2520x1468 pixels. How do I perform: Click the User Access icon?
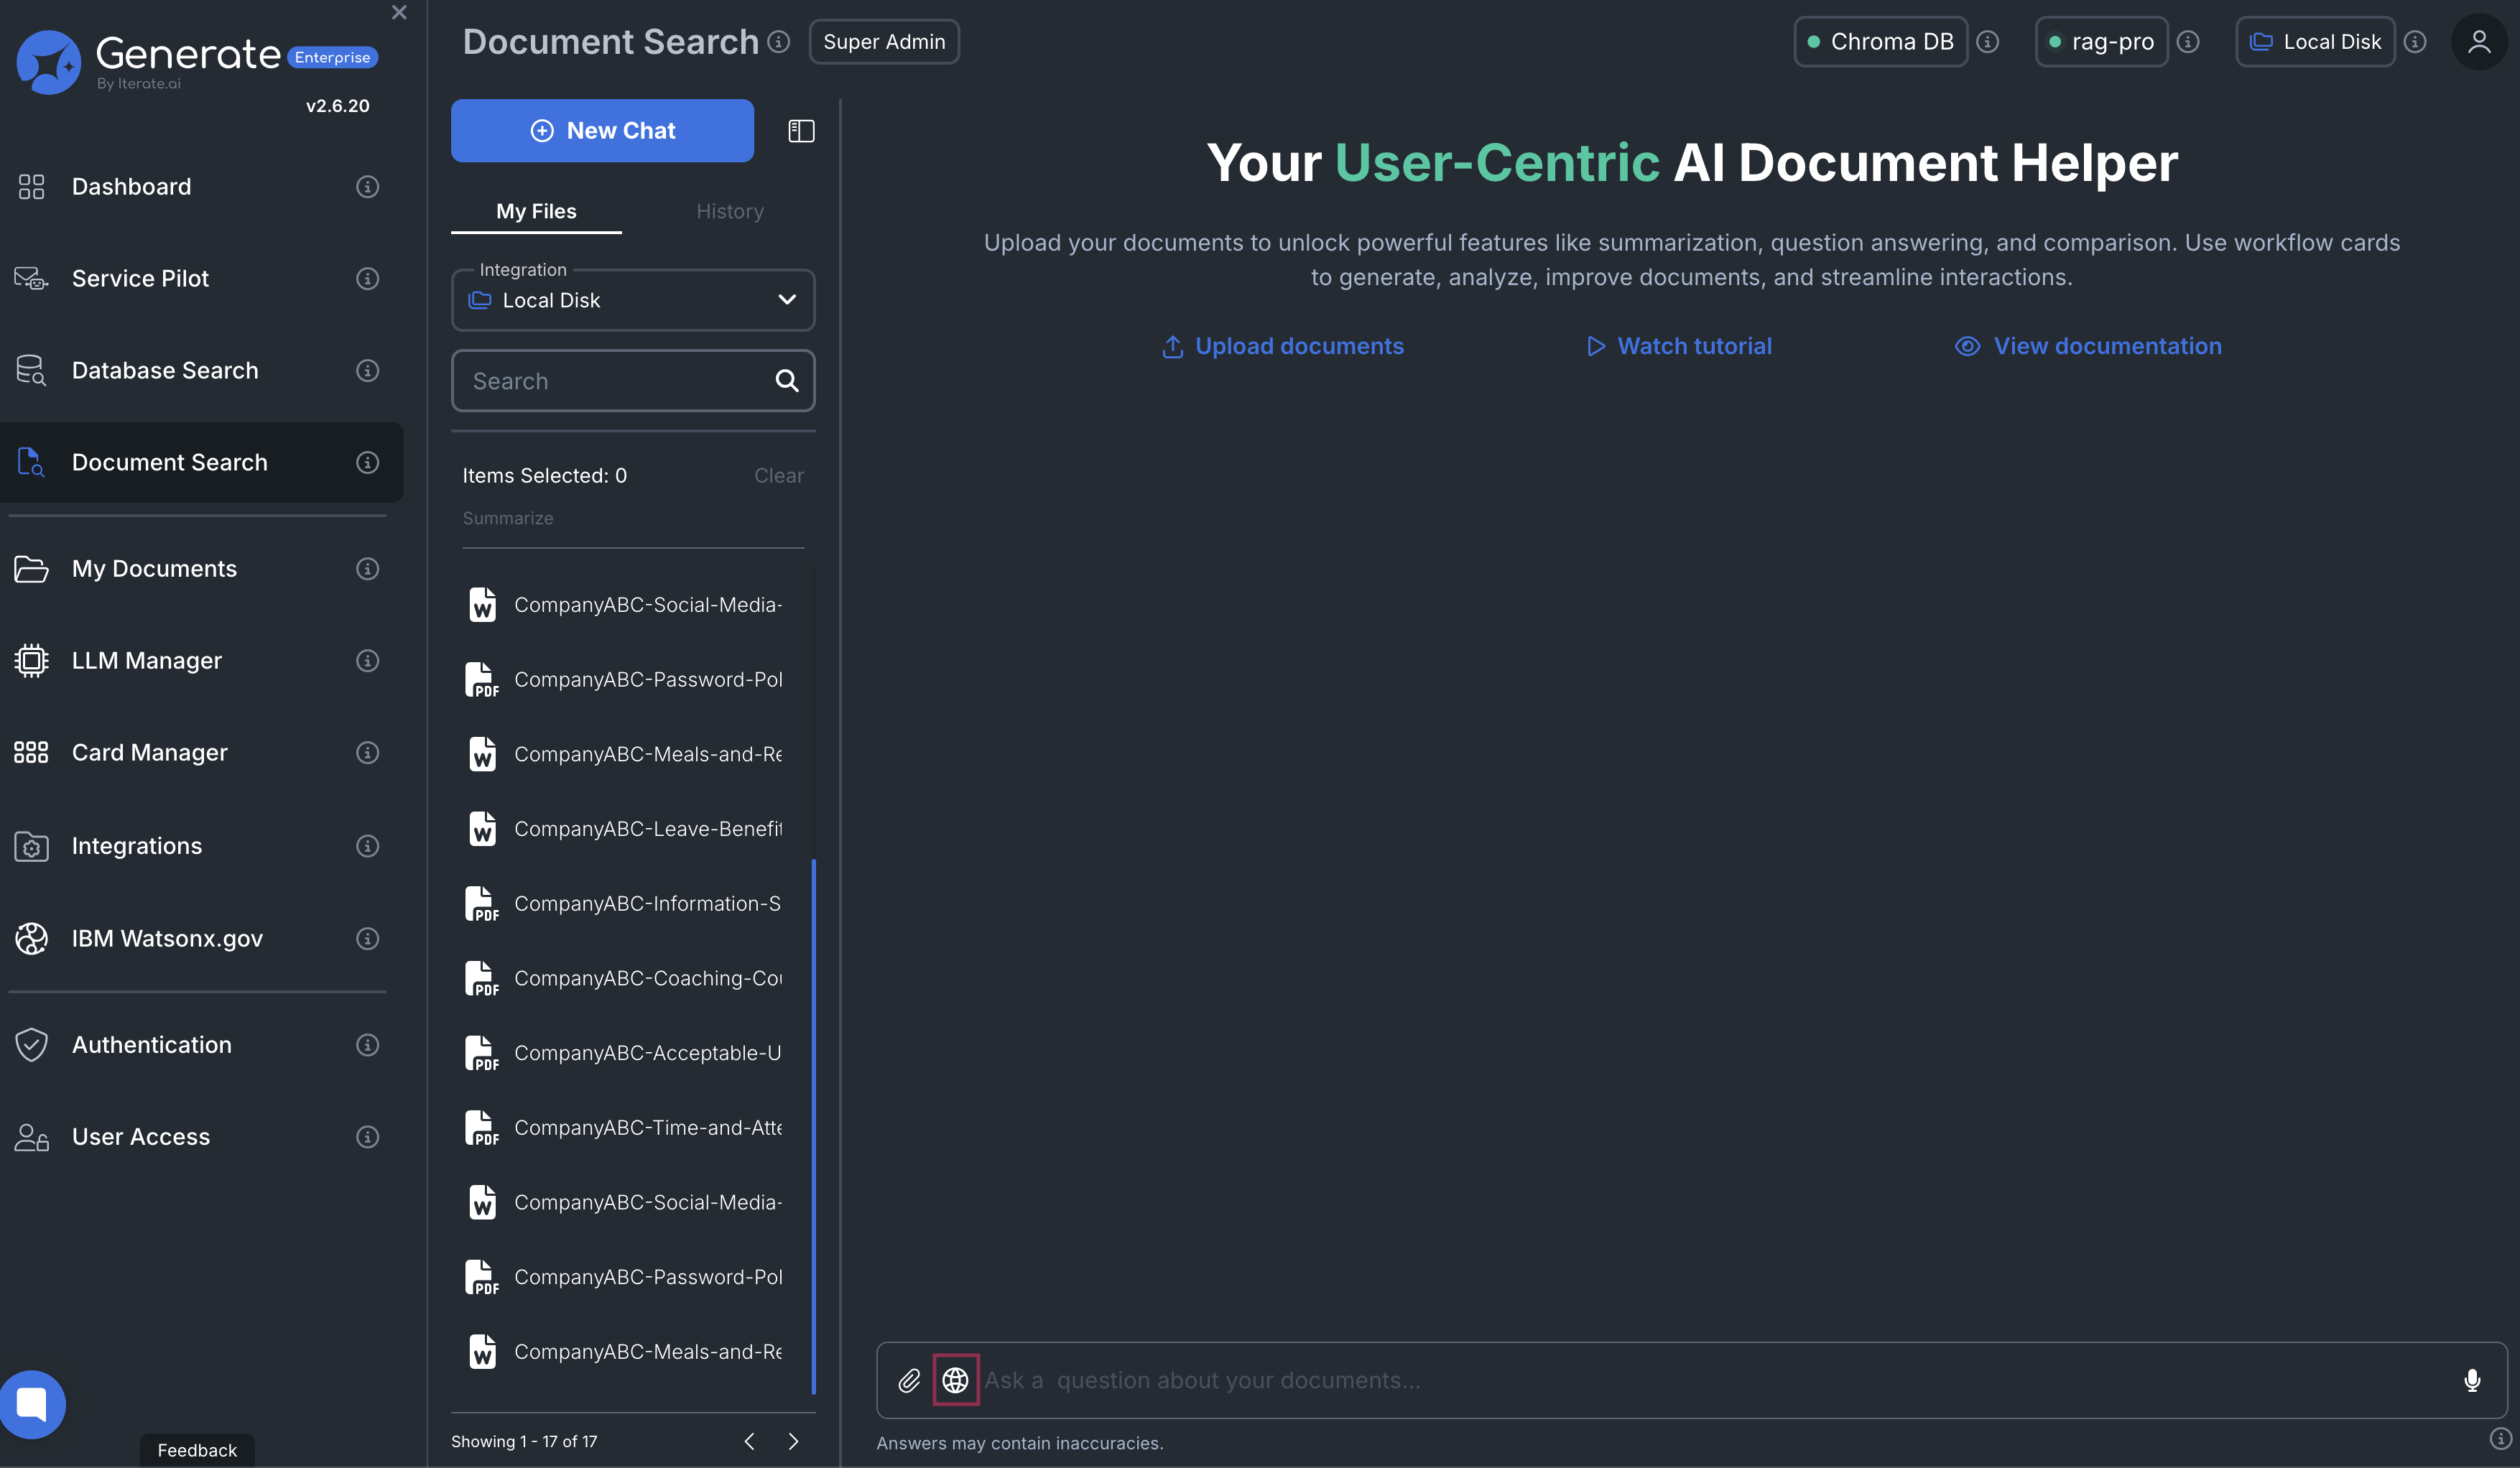(x=31, y=1137)
